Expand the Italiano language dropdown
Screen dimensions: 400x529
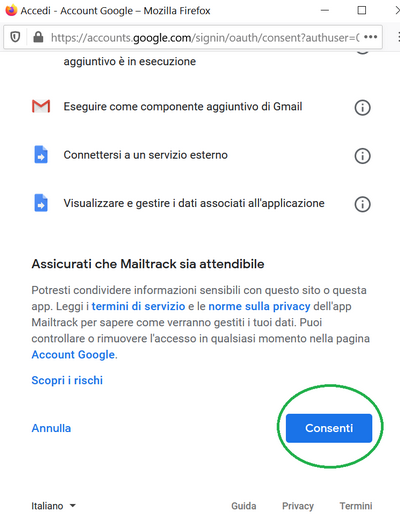point(53,506)
